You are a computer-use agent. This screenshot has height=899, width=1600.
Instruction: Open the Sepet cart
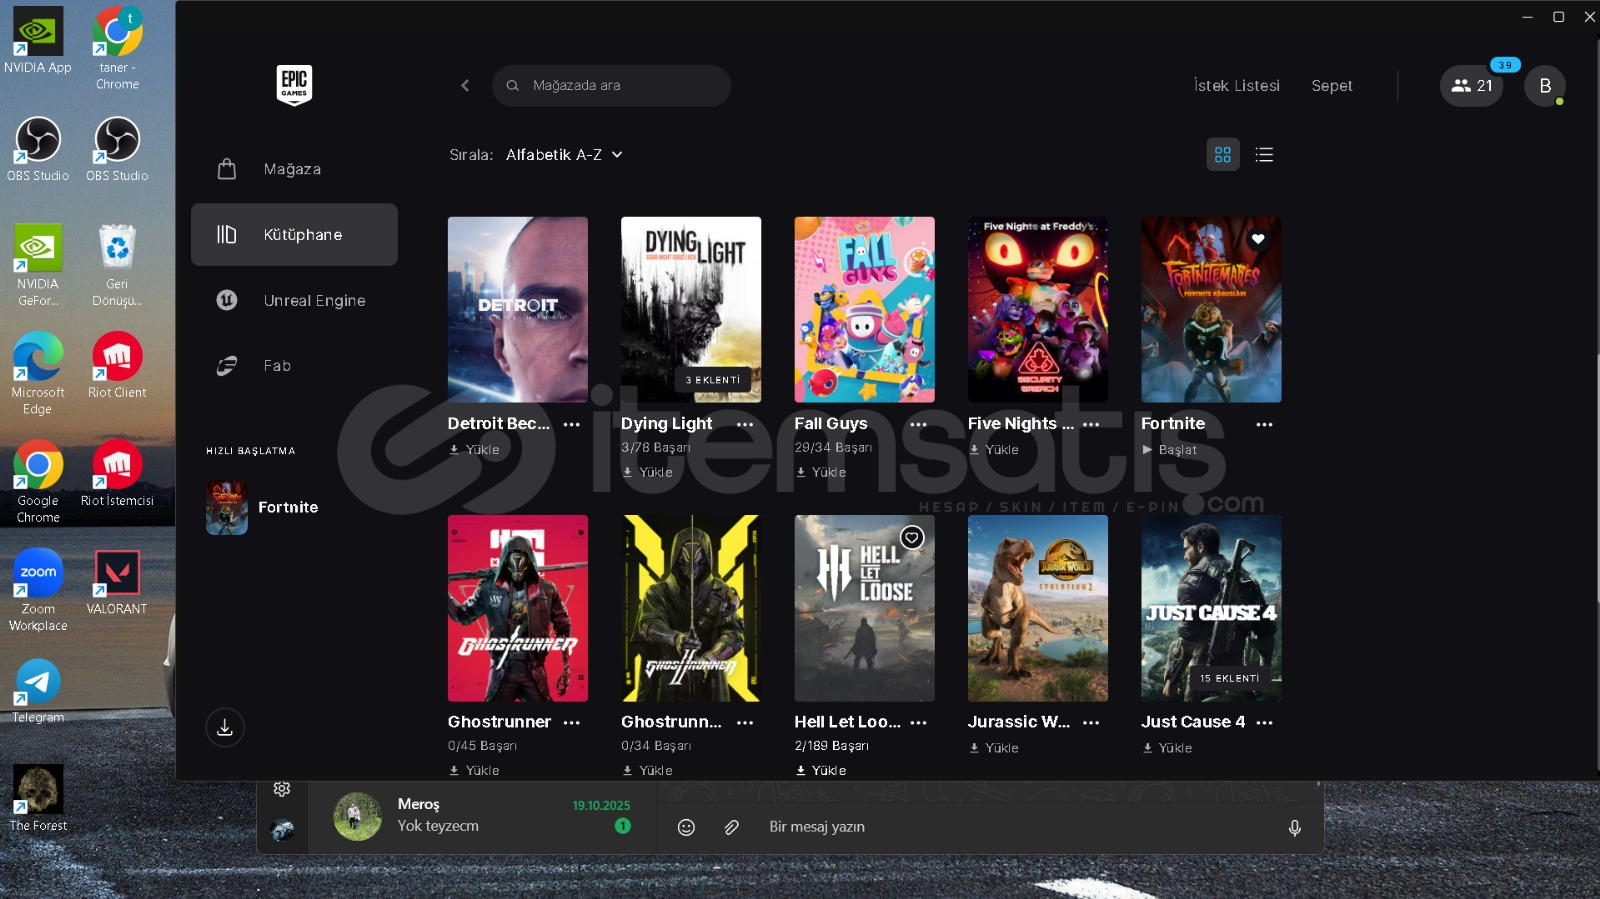point(1331,86)
